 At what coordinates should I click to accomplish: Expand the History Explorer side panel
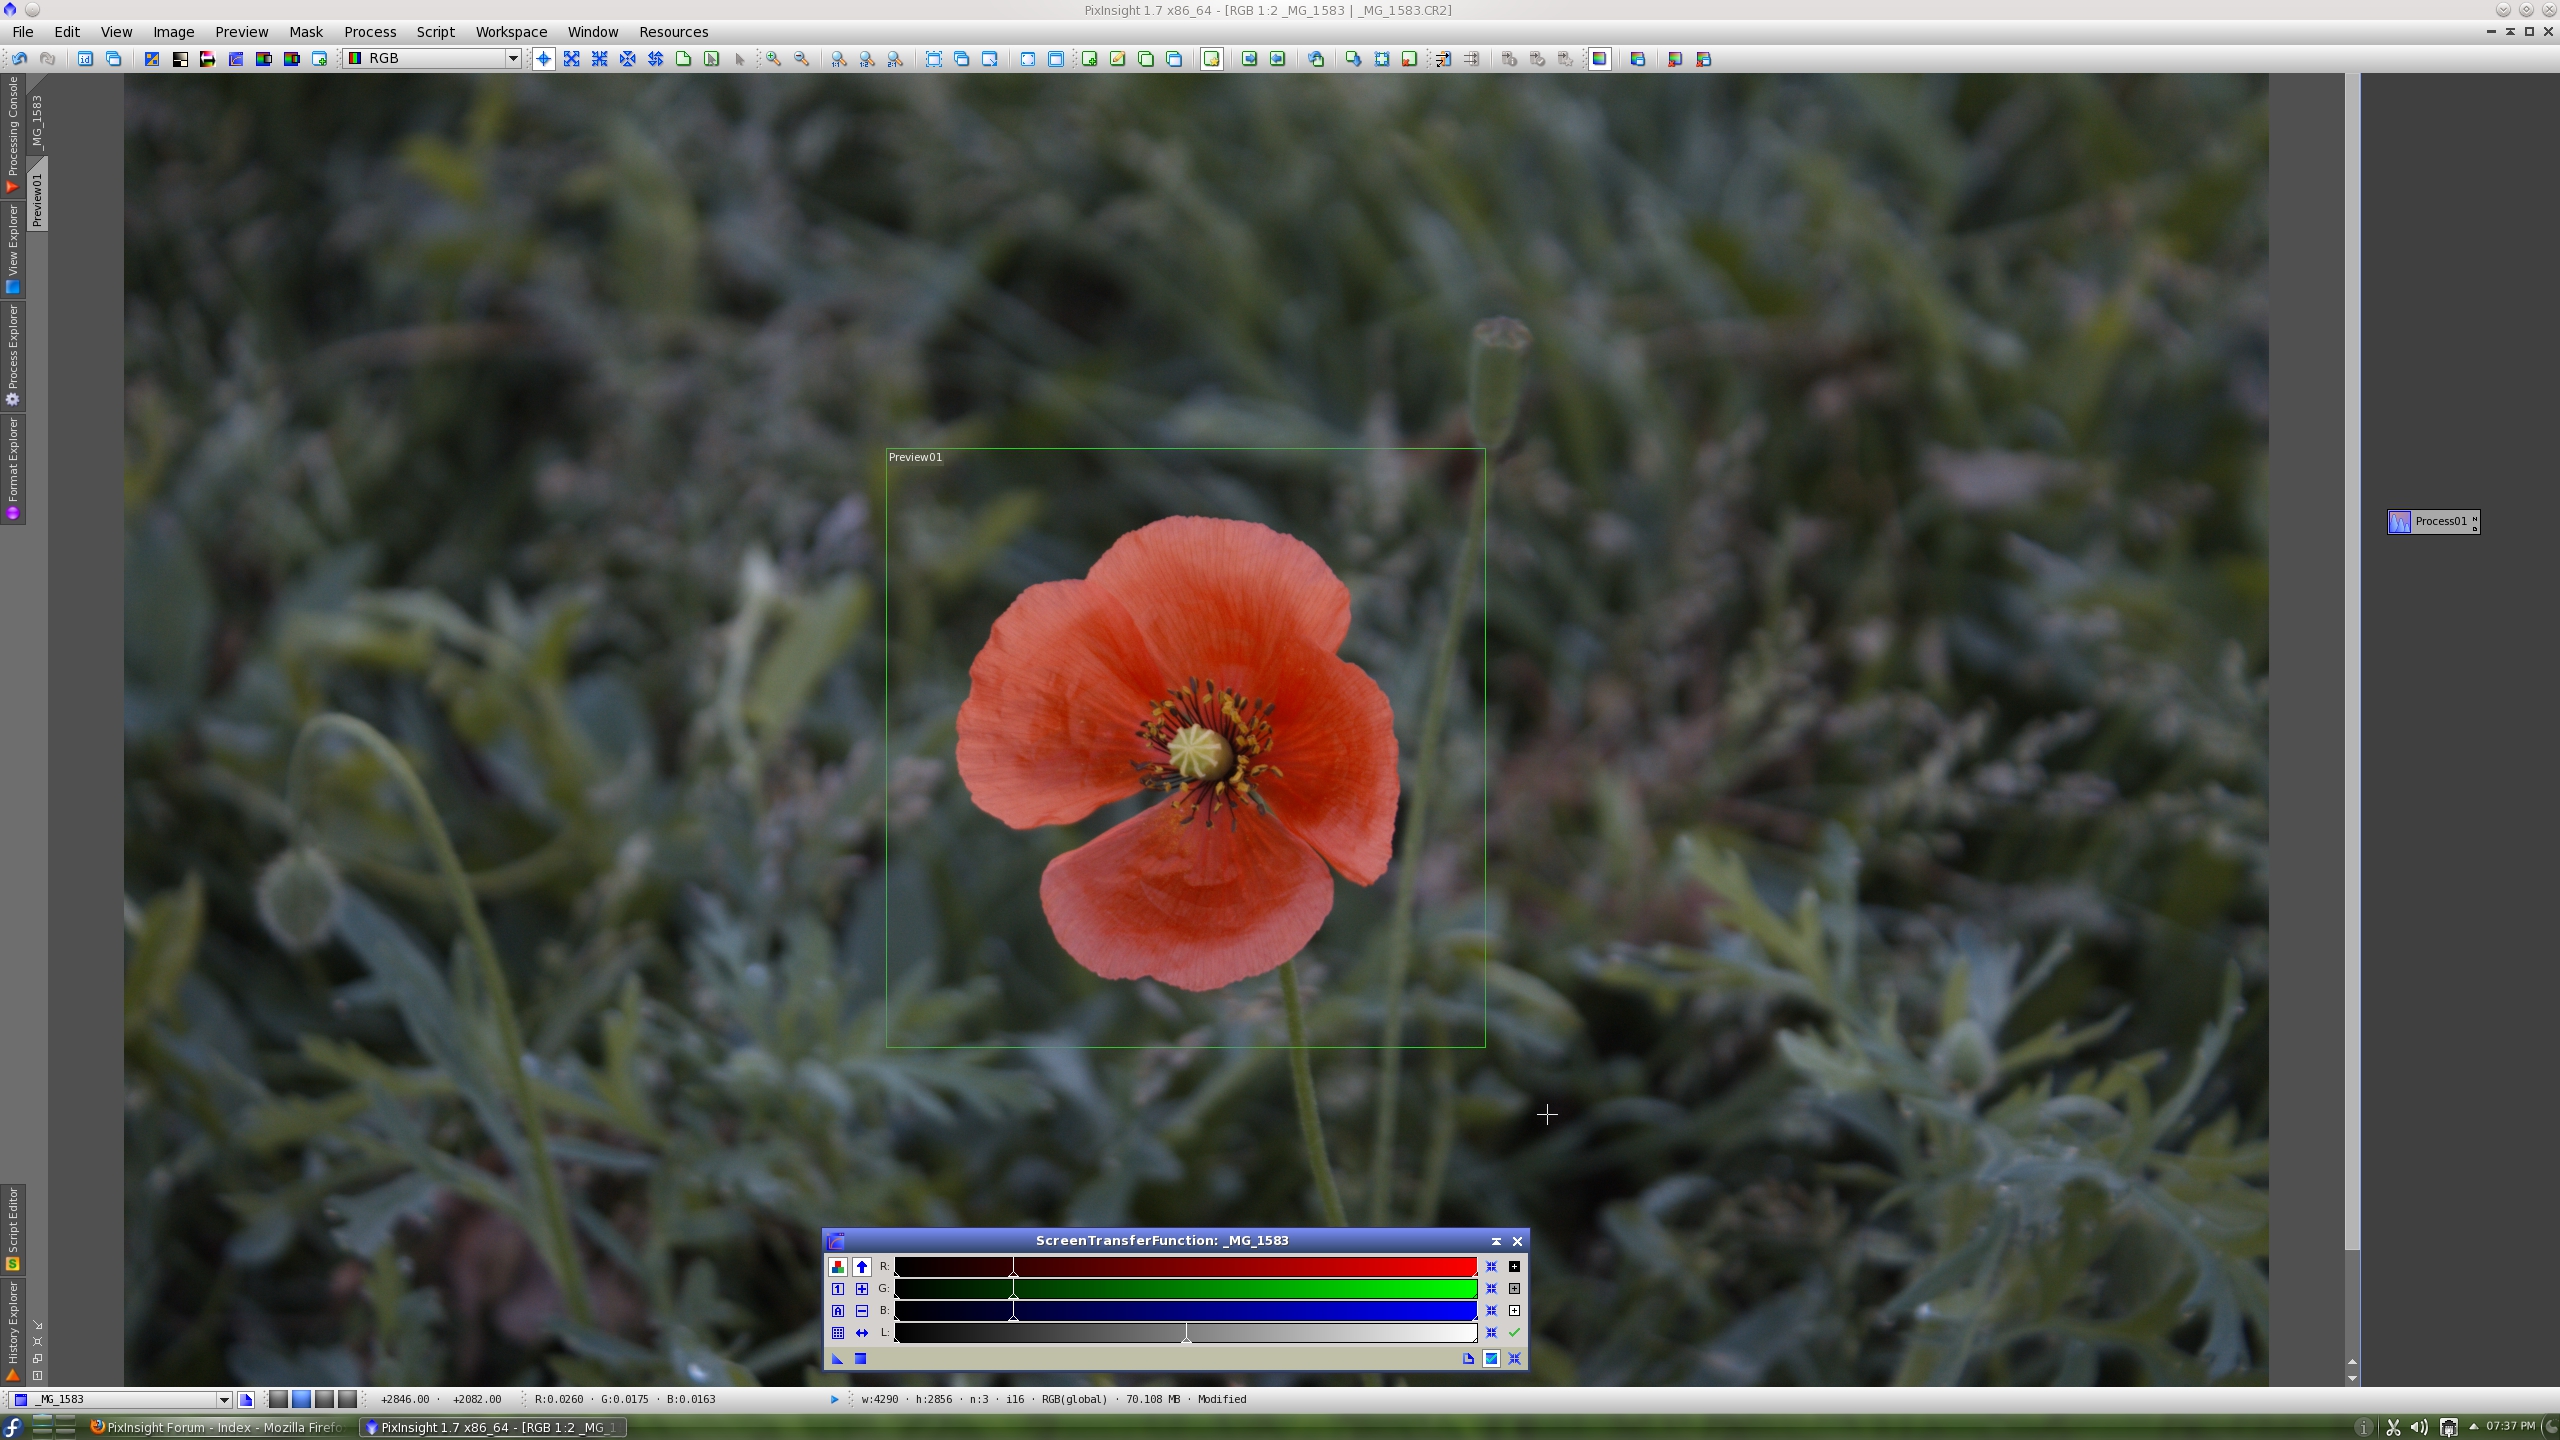[13, 1331]
